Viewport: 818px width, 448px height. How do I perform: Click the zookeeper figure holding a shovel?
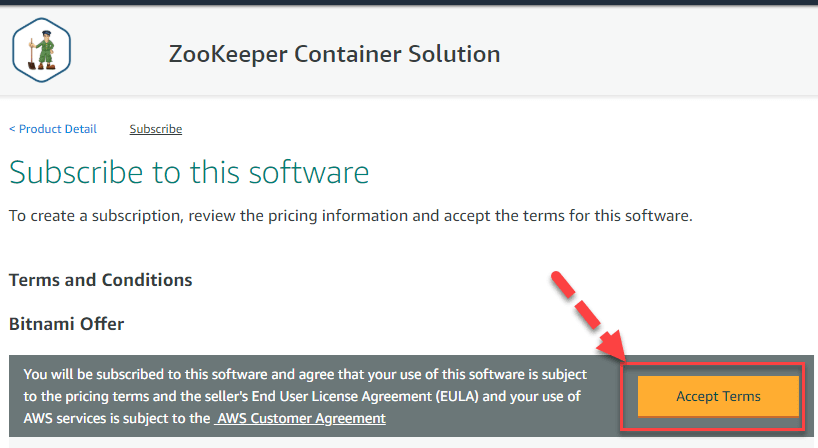[42, 54]
